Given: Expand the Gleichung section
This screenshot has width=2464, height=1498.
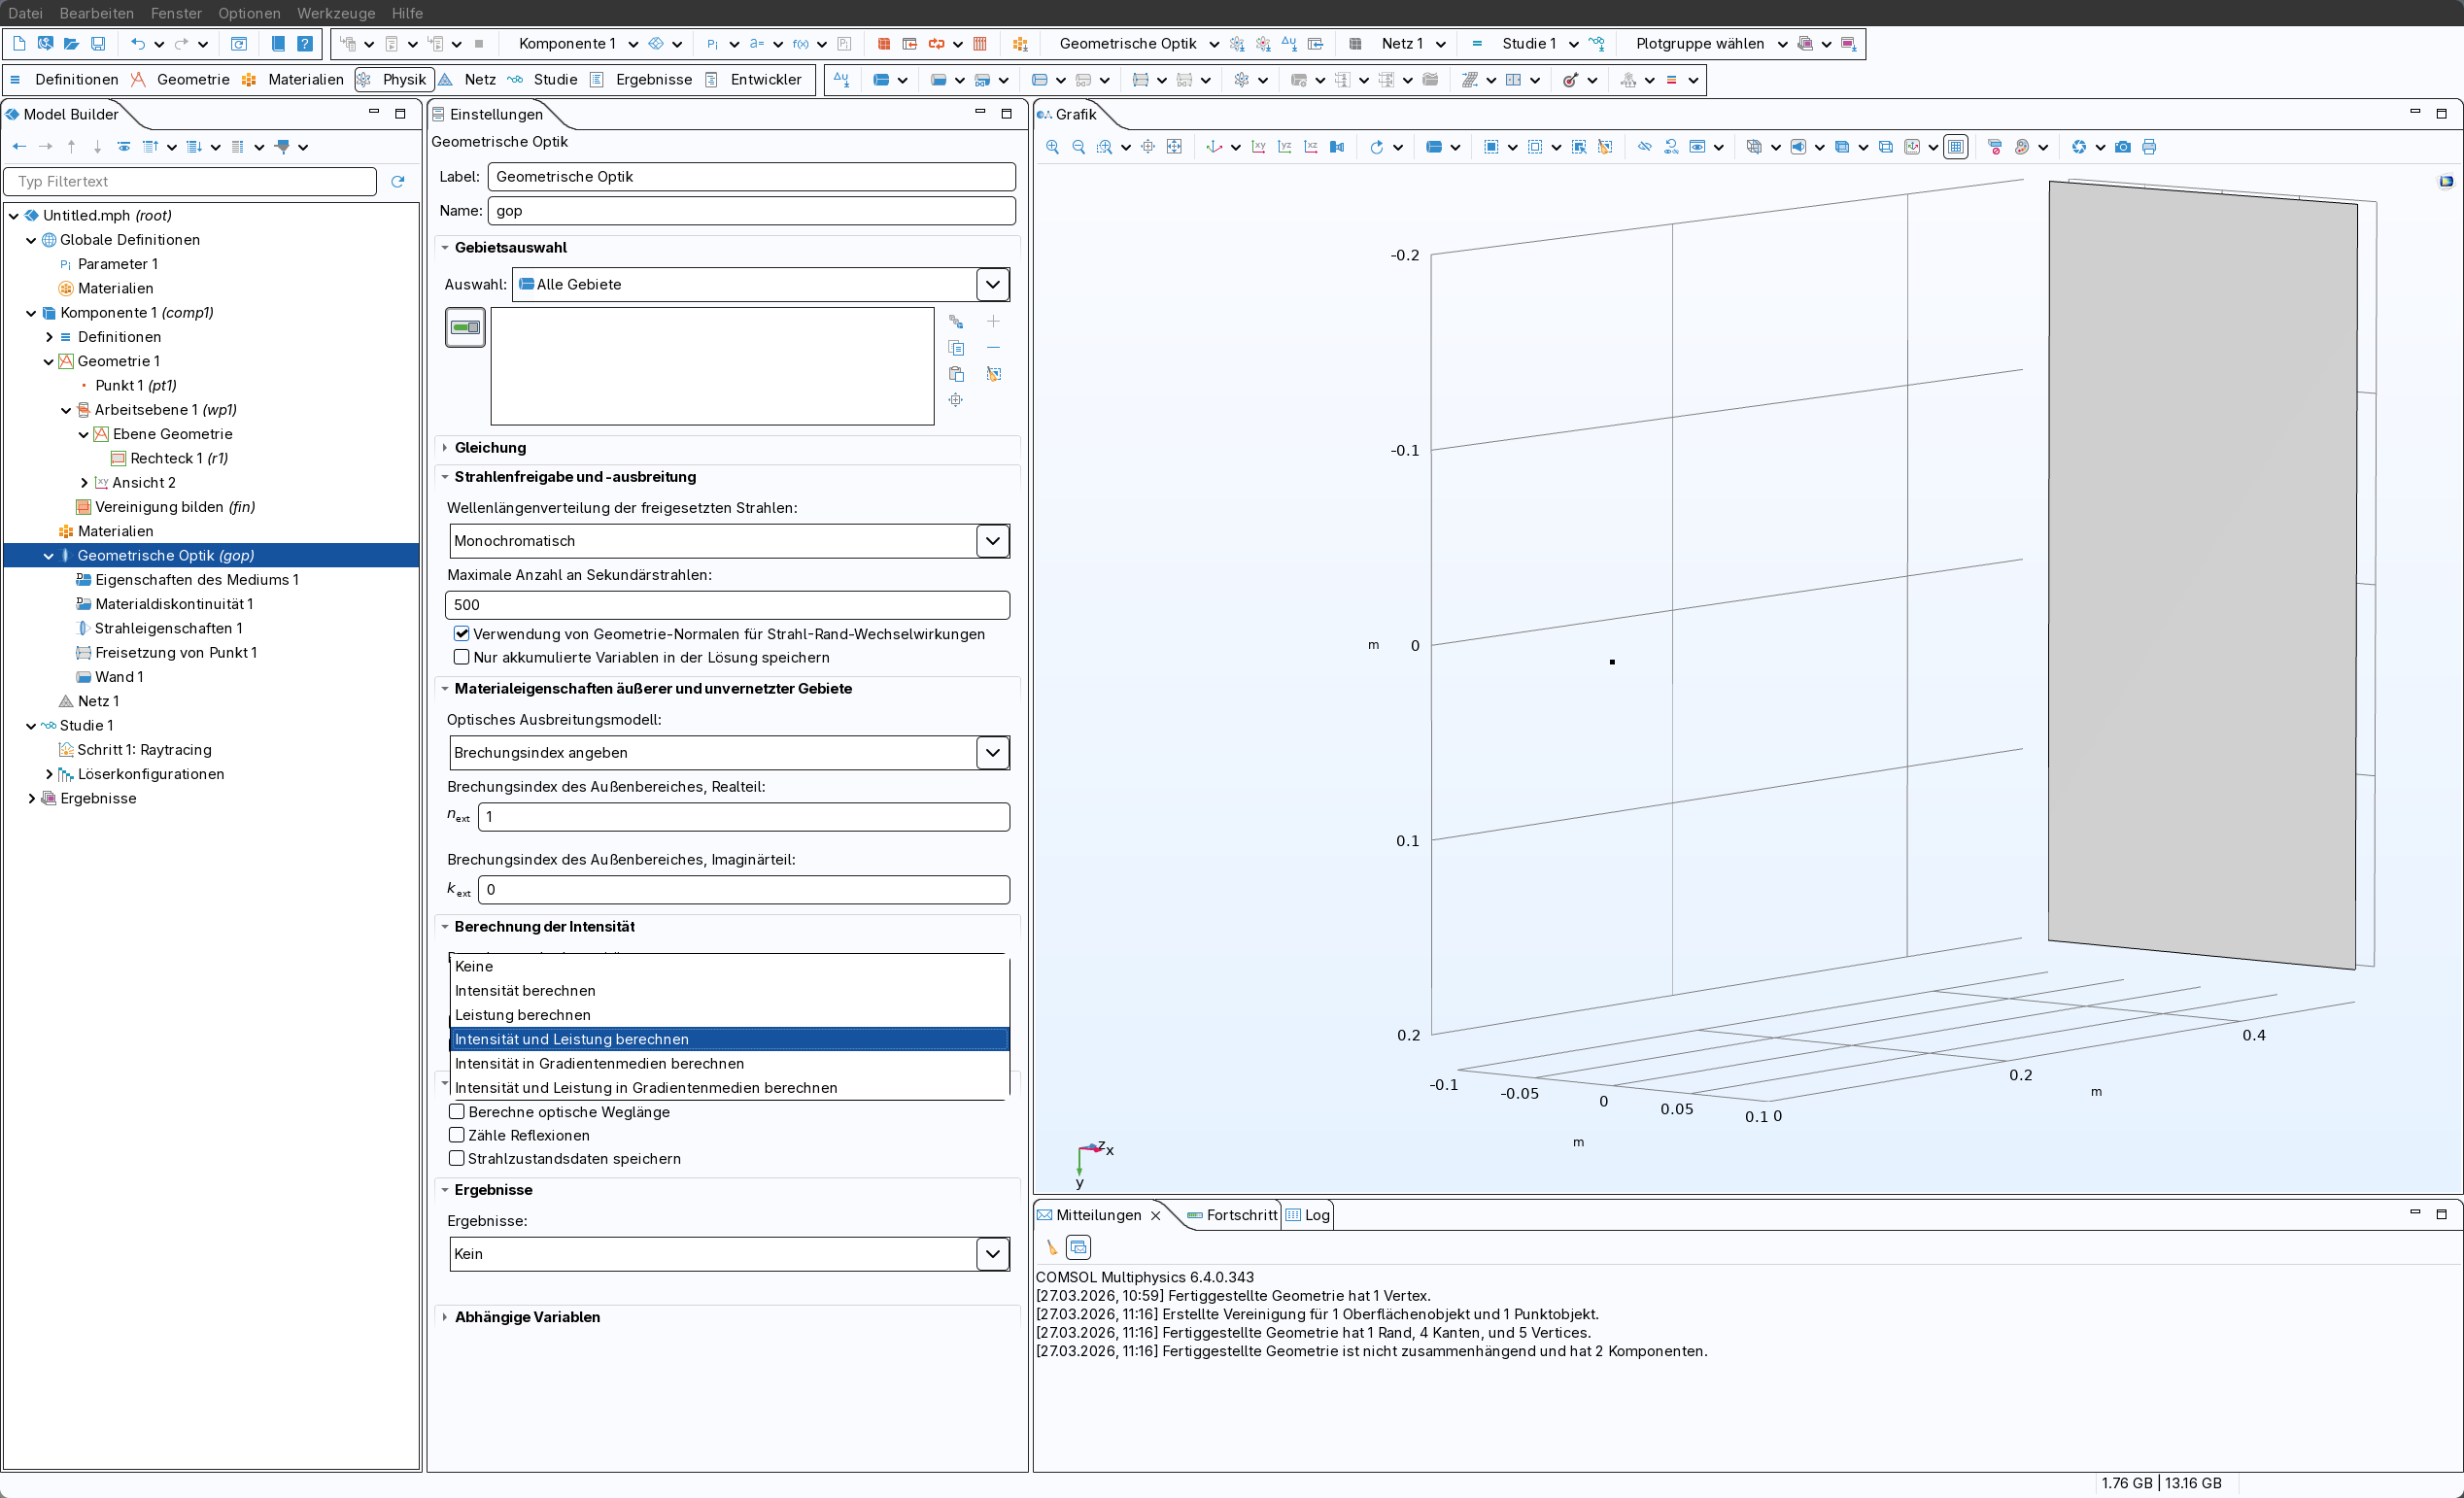Looking at the screenshot, I should pyautogui.click(x=490, y=447).
